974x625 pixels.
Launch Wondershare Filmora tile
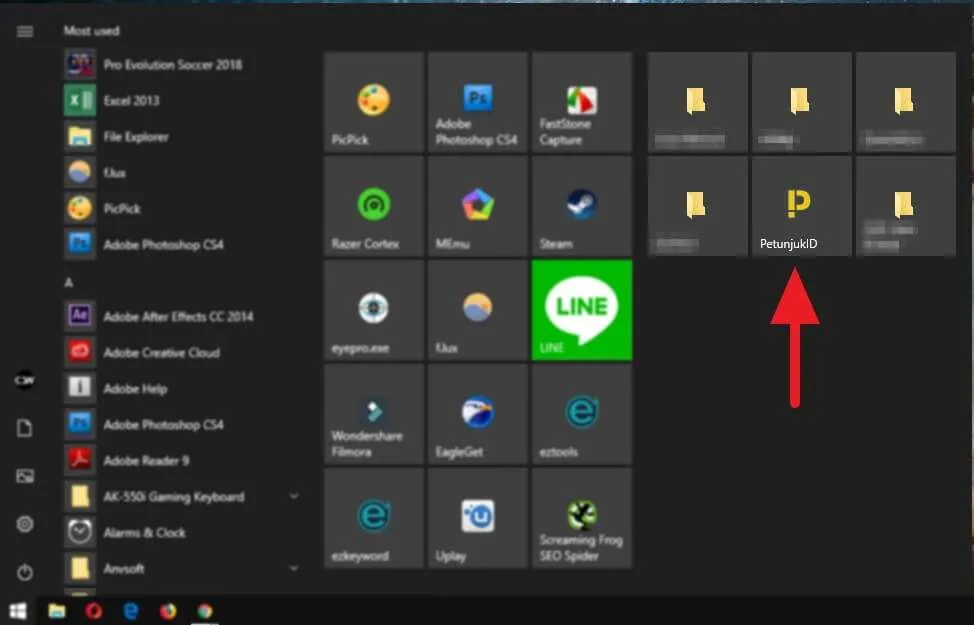coord(374,414)
